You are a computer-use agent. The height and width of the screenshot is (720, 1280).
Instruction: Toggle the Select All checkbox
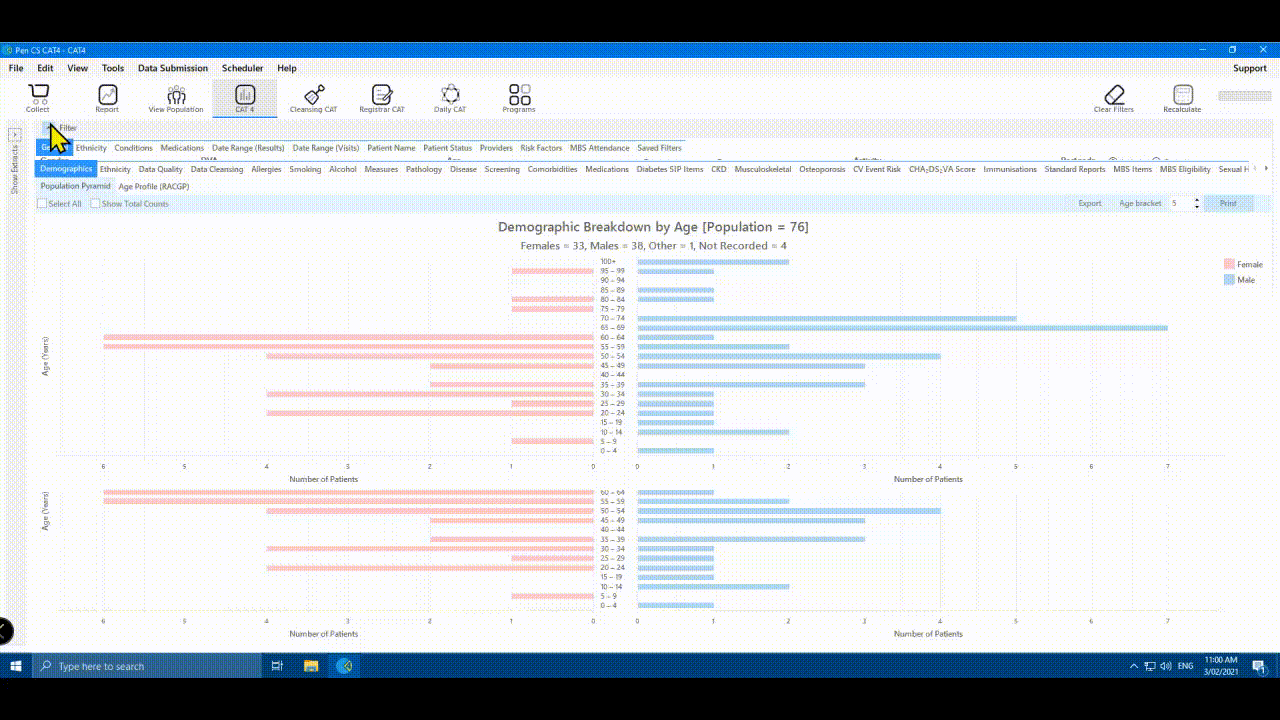click(x=42, y=204)
